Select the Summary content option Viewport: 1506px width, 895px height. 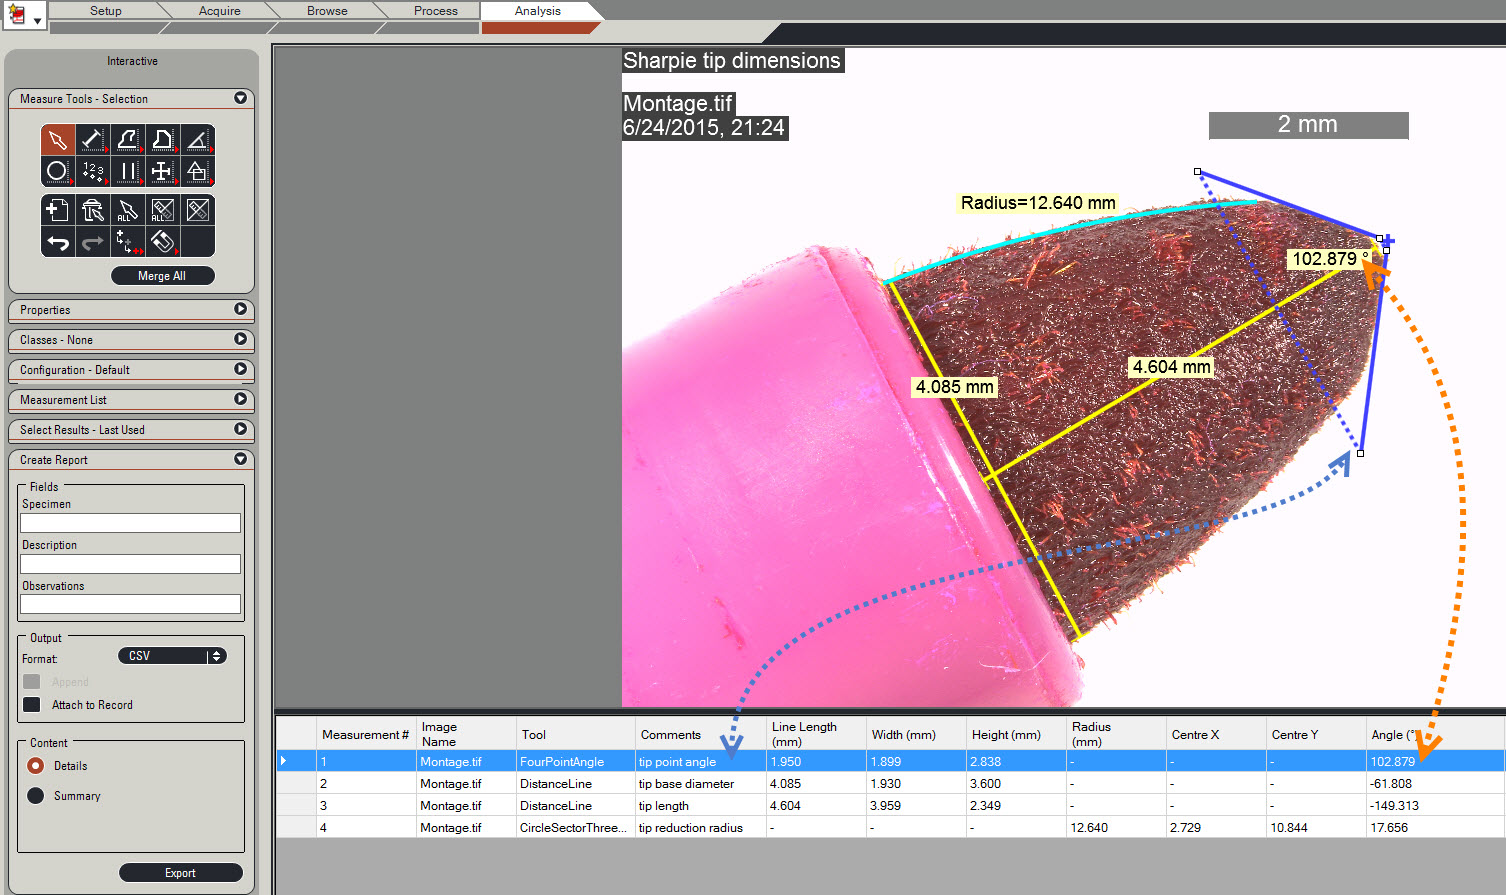coord(36,796)
